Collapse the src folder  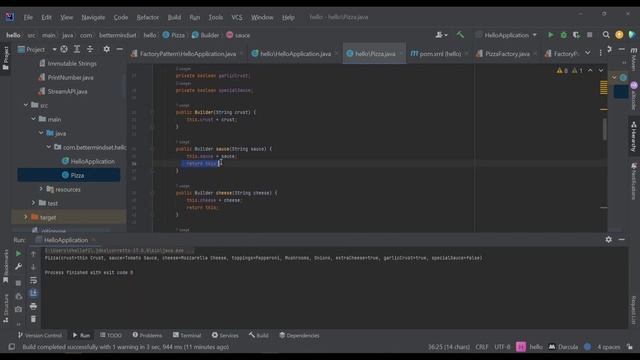[26, 105]
